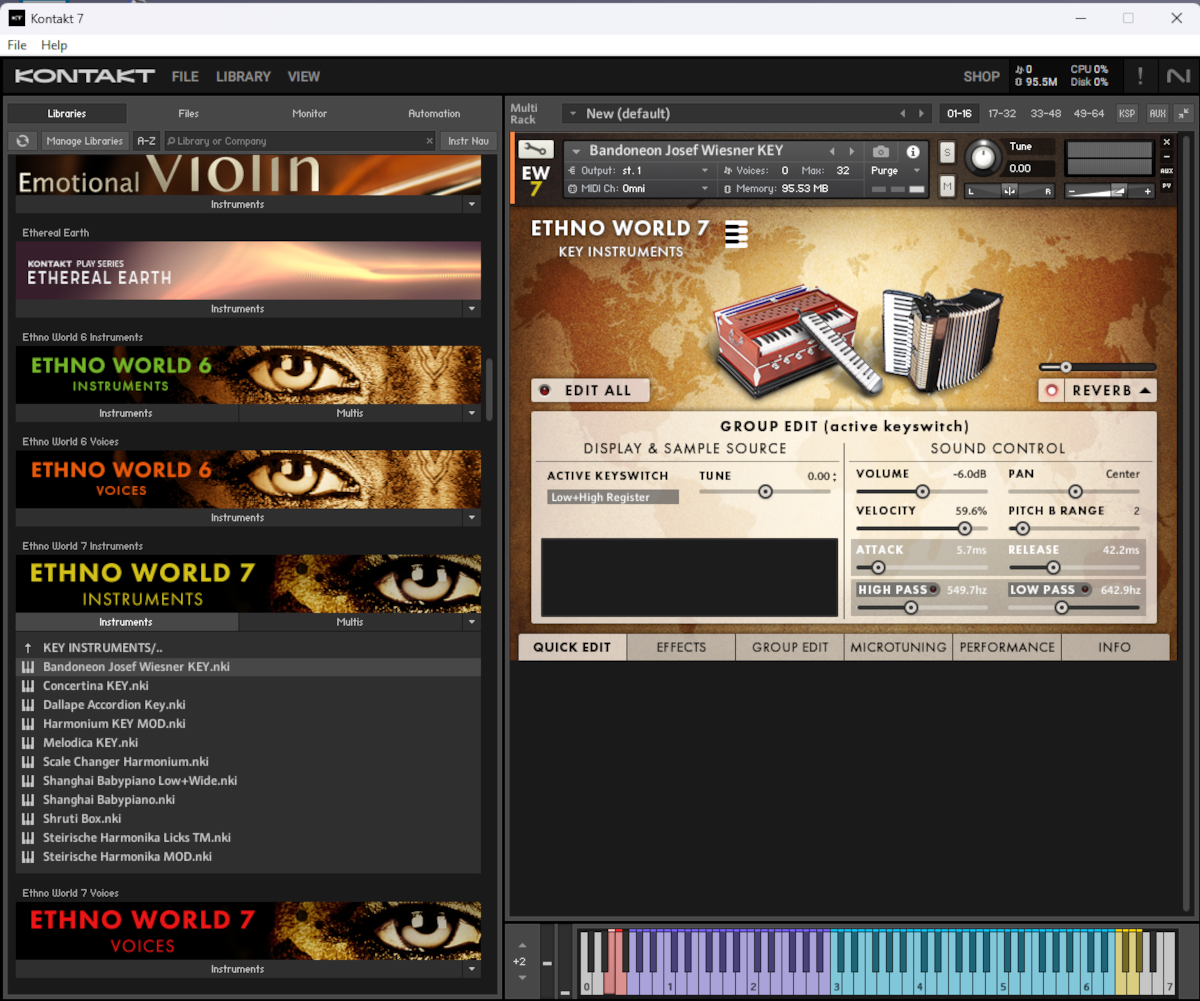Open the VIEW menu in Kontakt header

point(304,76)
